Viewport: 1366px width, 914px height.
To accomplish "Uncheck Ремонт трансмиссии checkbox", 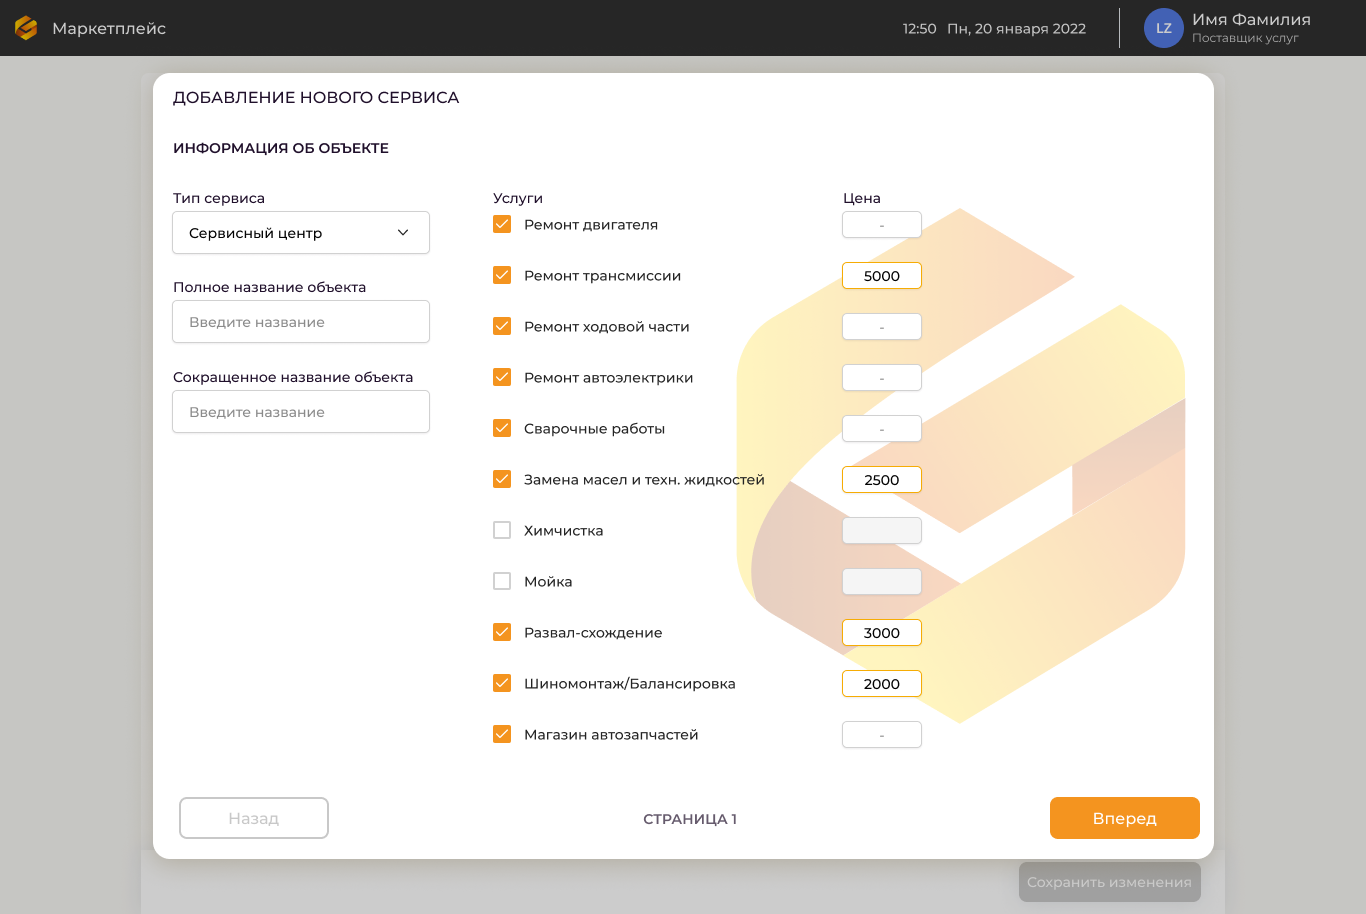I will (x=502, y=276).
